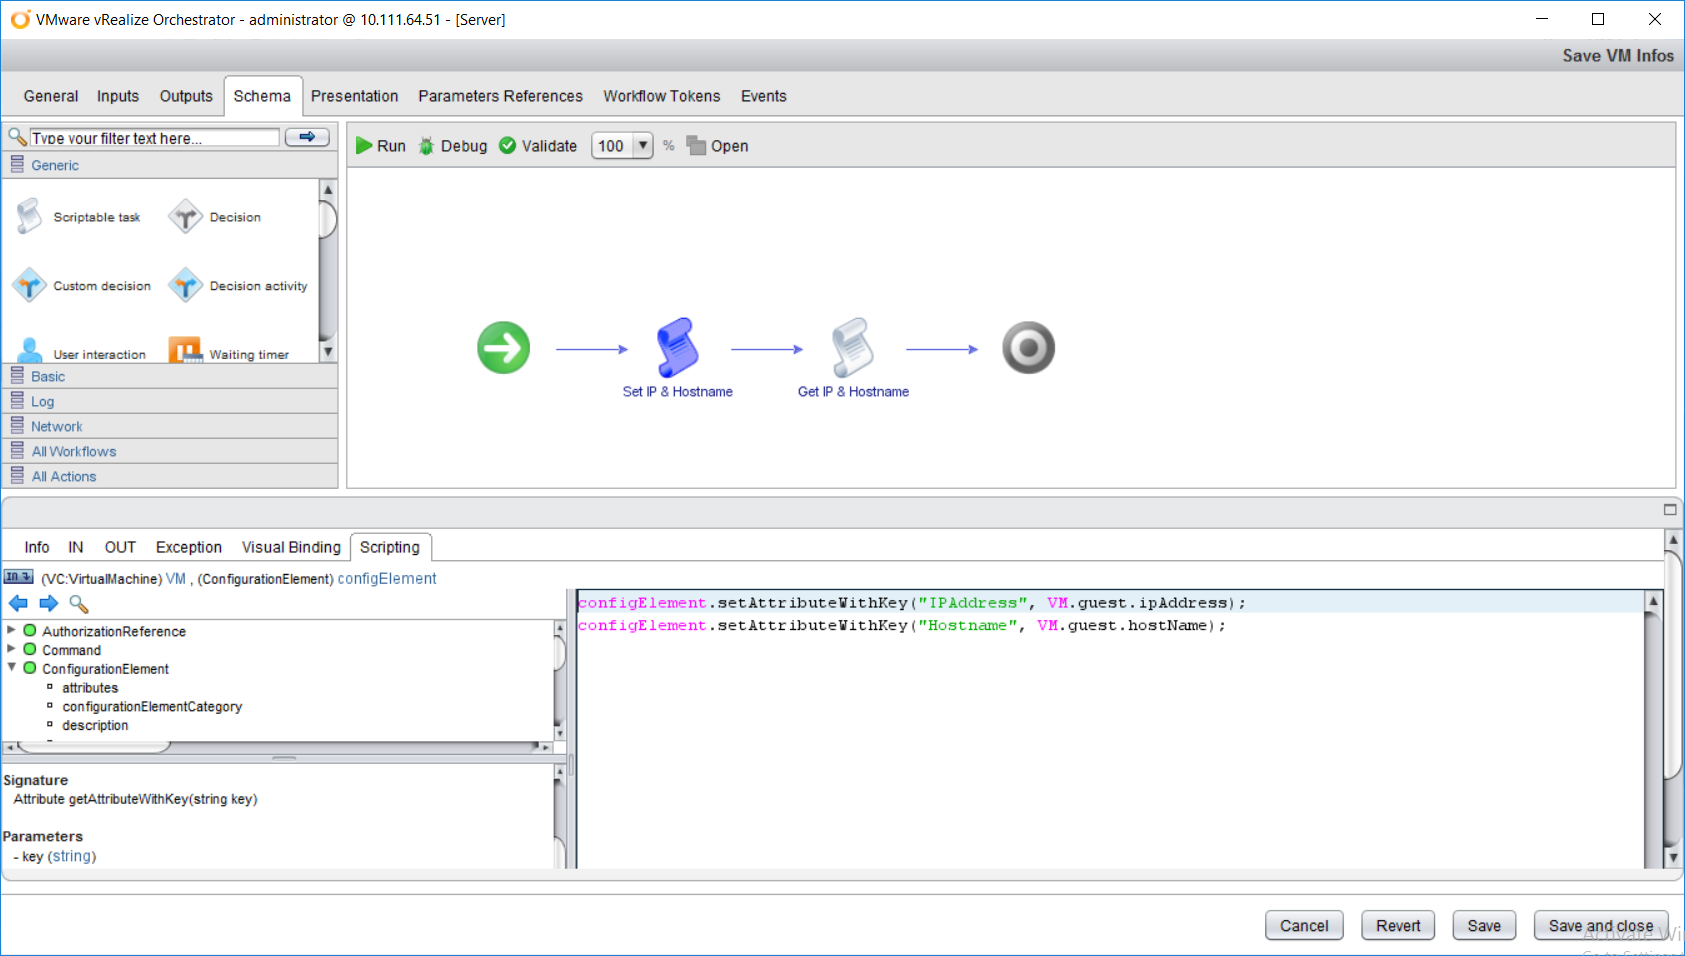Image resolution: width=1685 pixels, height=956 pixels.
Task: Open the Visual Binding tab
Action: 291,547
